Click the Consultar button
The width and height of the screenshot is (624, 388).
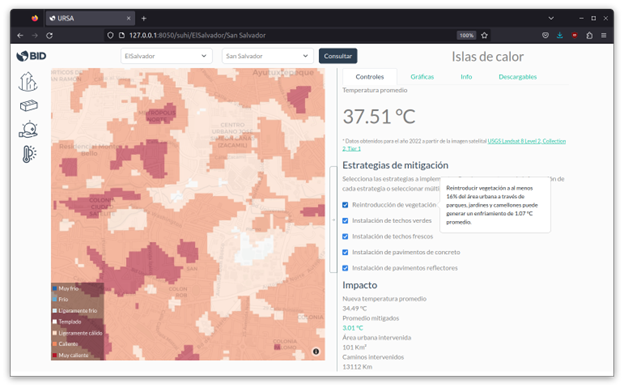(x=338, y=56)
